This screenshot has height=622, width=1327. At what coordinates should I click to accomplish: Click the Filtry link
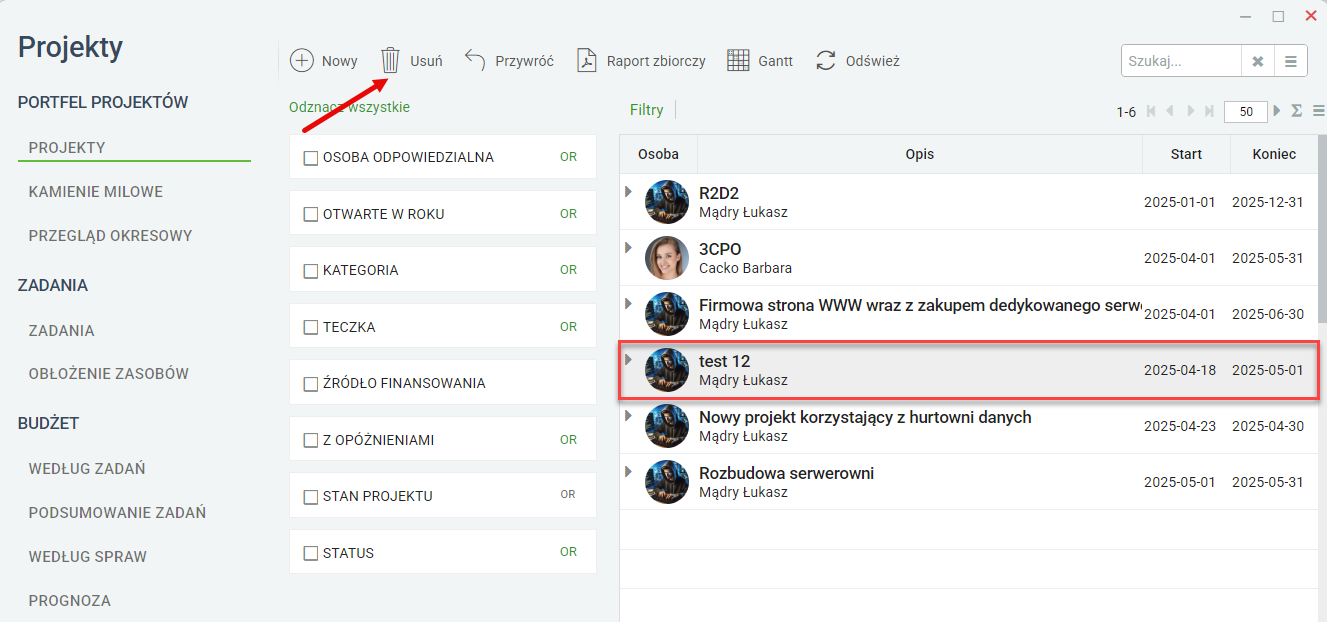[647, 110]
